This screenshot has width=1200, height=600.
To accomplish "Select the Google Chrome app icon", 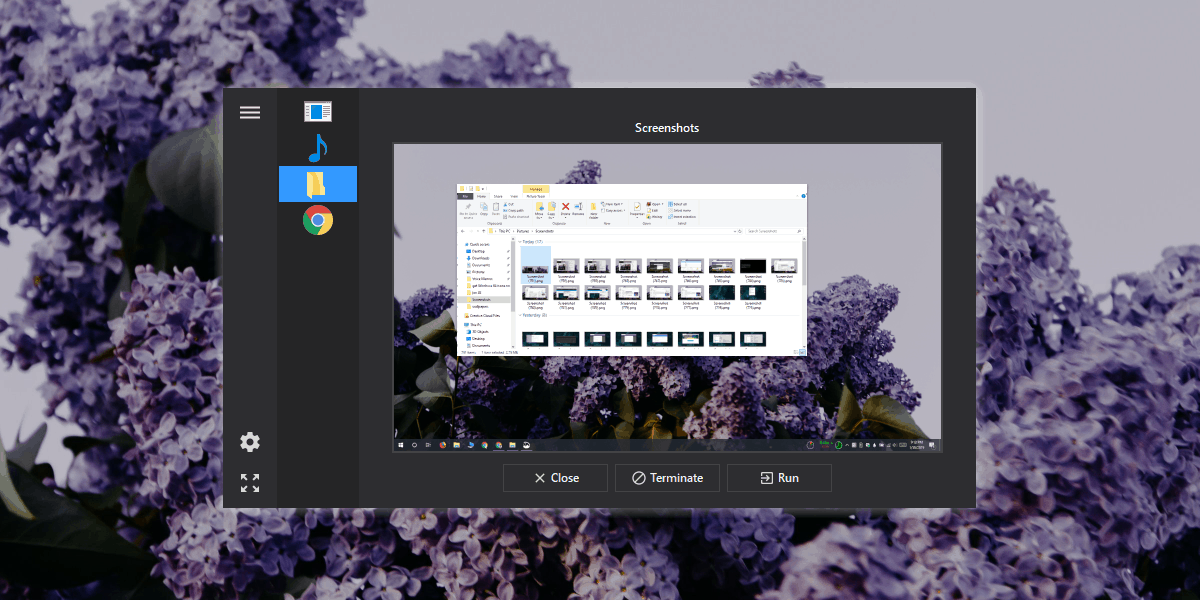I will (318, 220).
